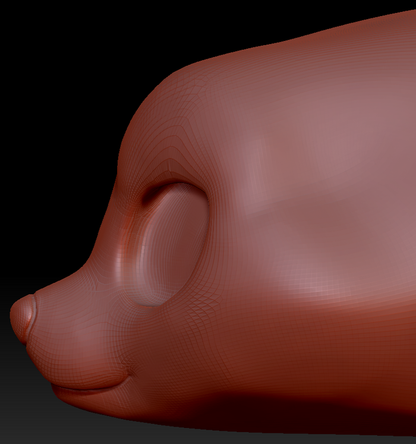
Task: Click the nose tip of the model
Action: point(22,319)
